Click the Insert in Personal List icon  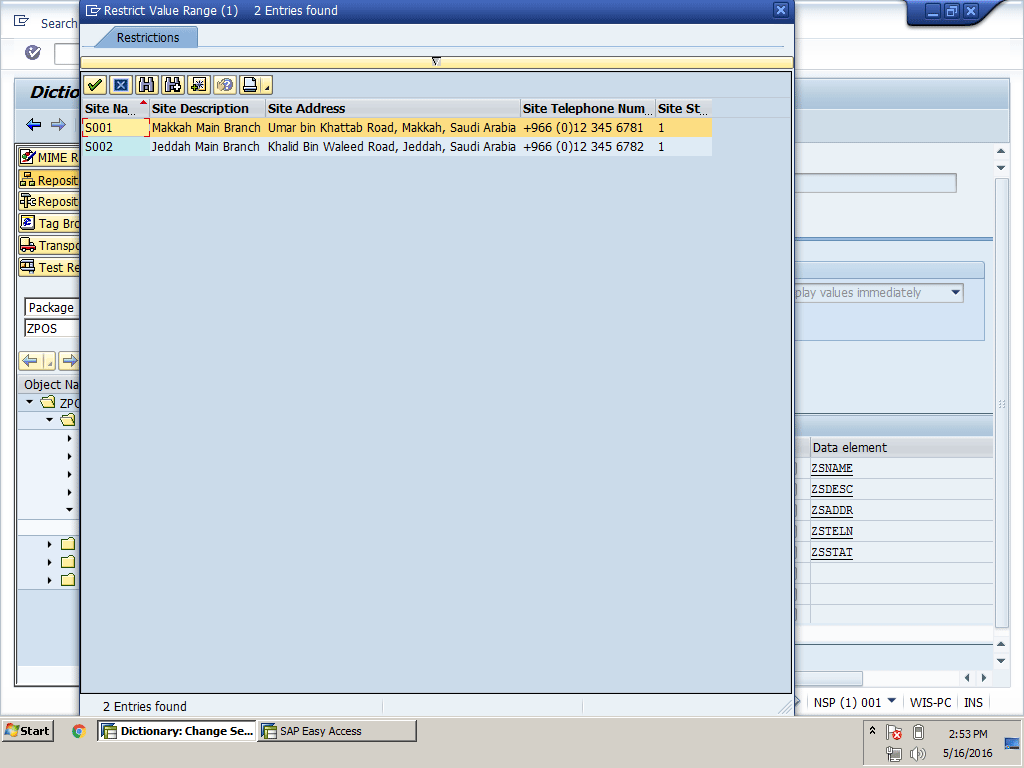199,85
